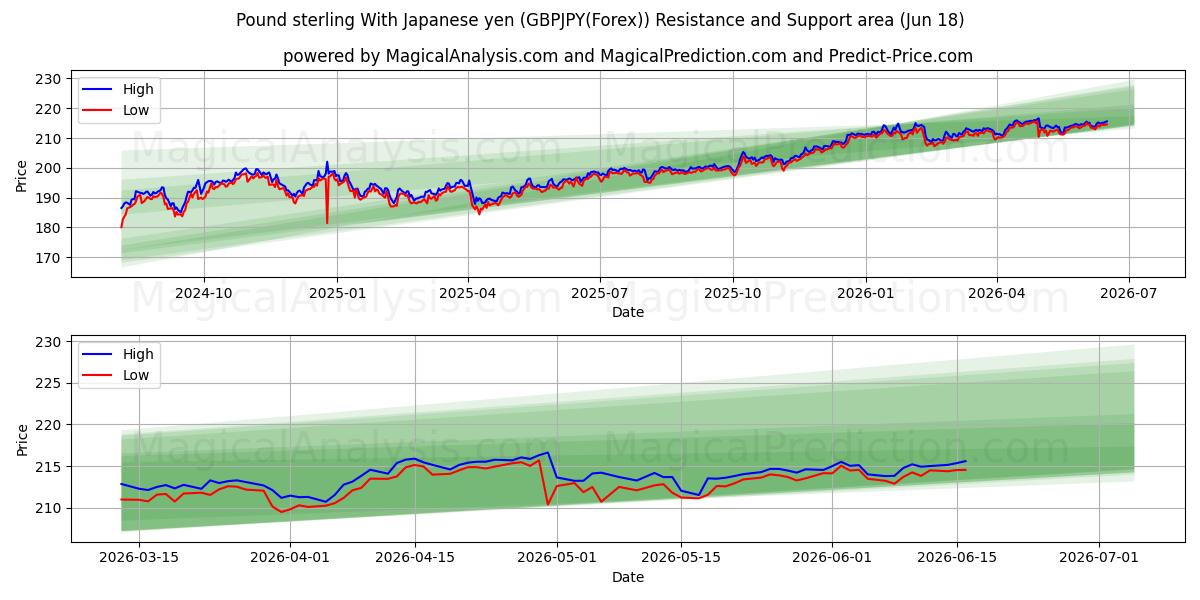Click the '2024-10' date tick label

[204, 294]
